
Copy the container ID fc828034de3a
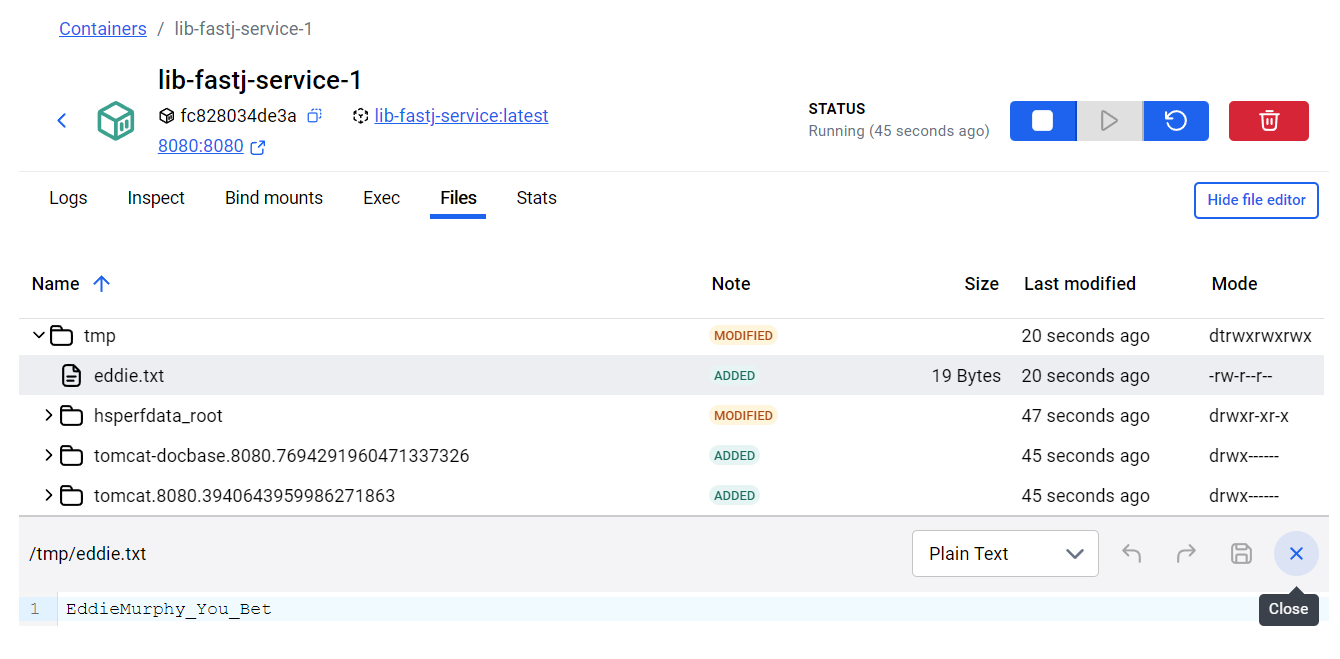coord(314,116)
